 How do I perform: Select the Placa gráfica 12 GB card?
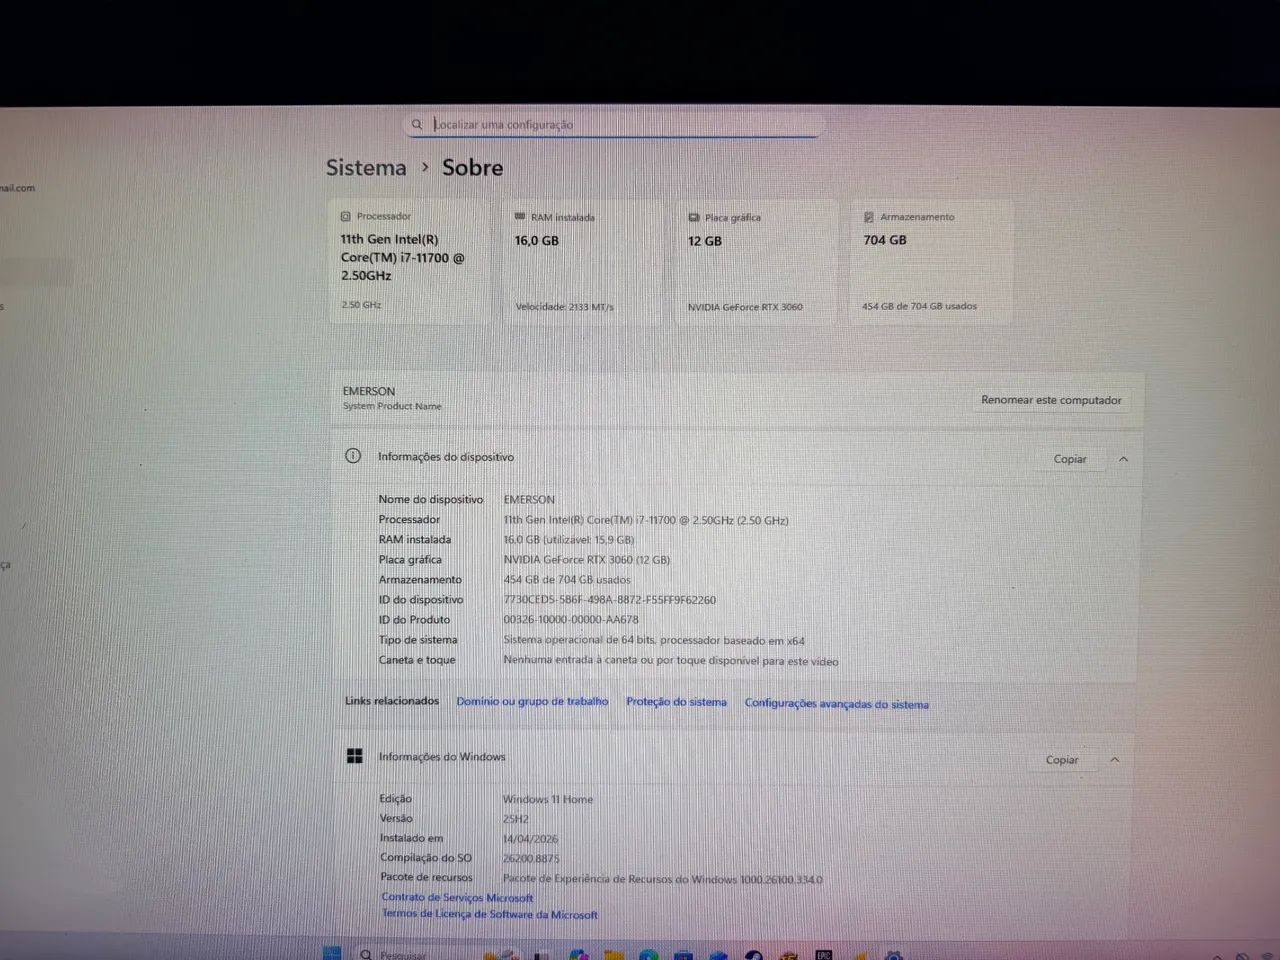(757, 261)
